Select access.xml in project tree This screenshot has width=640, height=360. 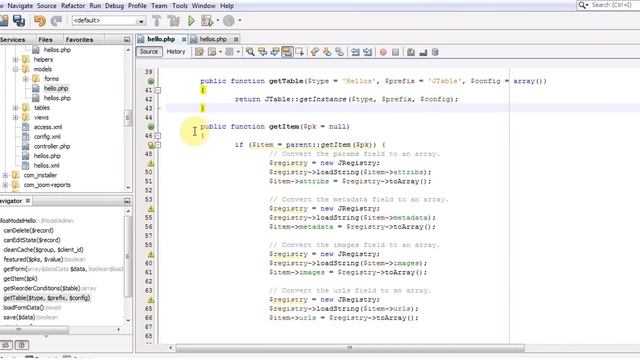coord(48,127)
